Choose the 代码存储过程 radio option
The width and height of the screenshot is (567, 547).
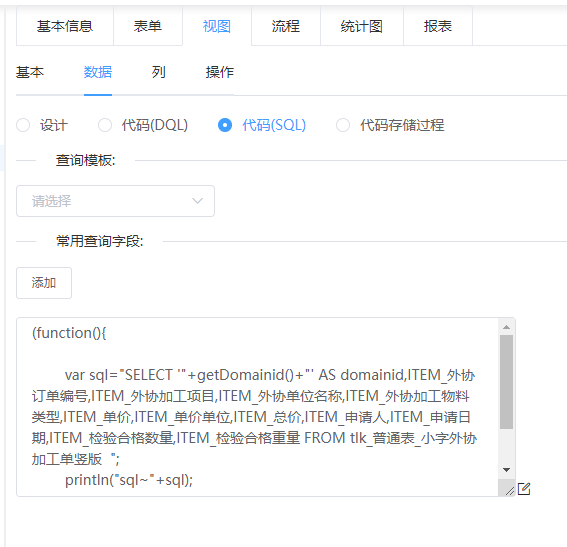point(343,125)
